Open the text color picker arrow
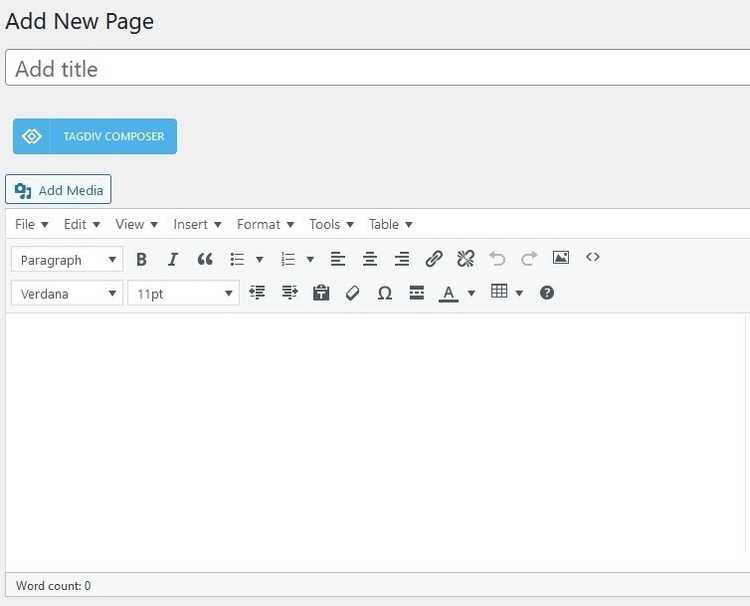Screen dimensions: 750x606 click(471, 293)
